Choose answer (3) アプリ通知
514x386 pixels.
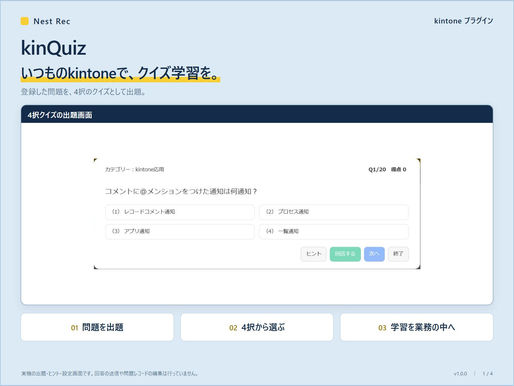tap(180, 231)
